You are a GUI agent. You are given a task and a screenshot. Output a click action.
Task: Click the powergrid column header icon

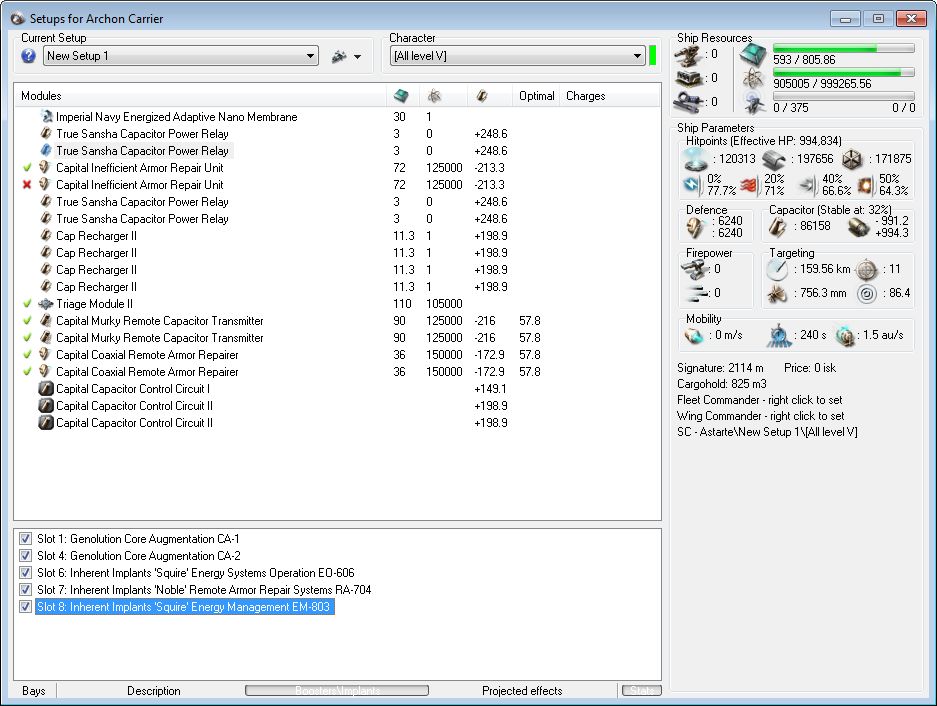pyautogui.click(x=434, y=96)
